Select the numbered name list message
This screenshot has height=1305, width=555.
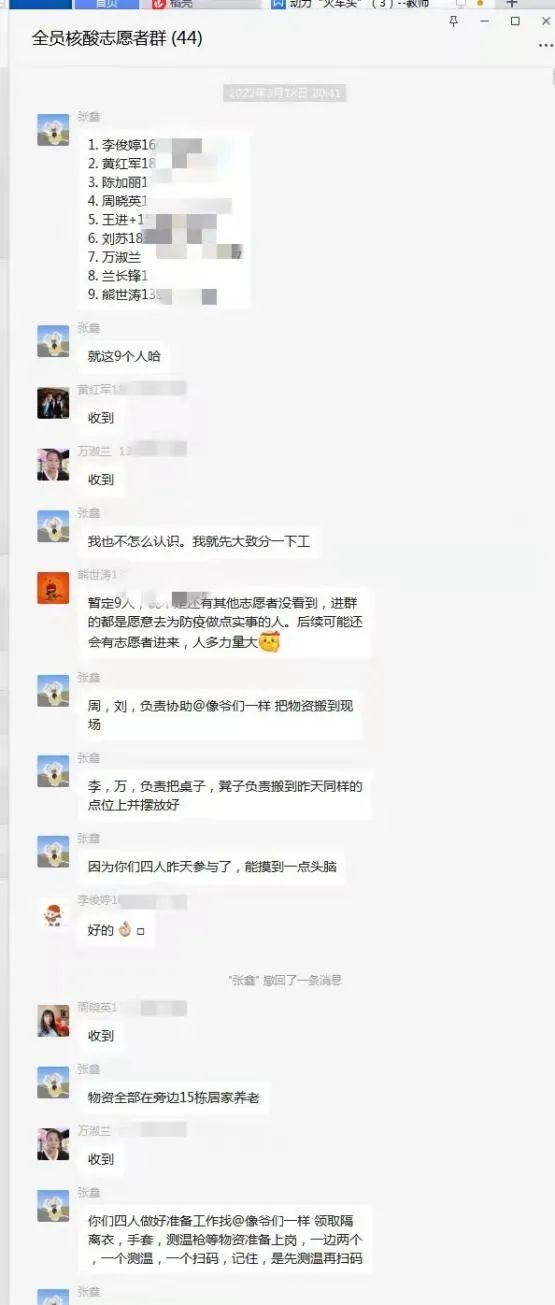164,219
